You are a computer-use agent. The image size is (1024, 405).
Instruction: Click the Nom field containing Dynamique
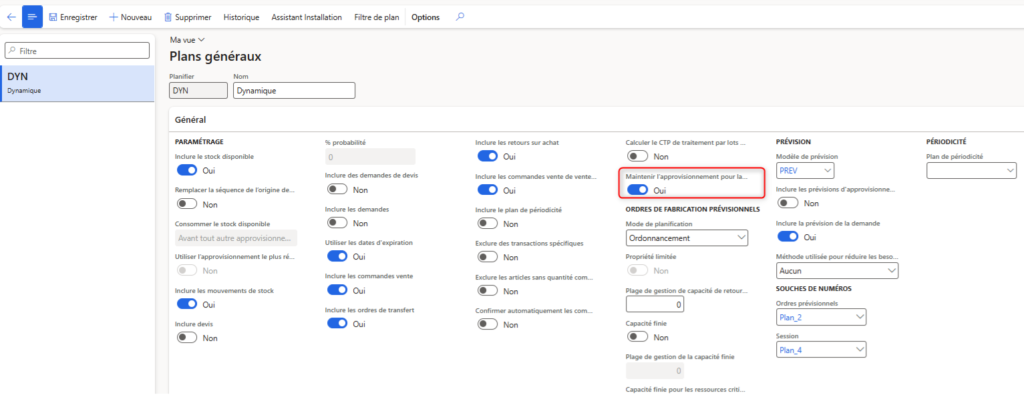coord(294,91)
